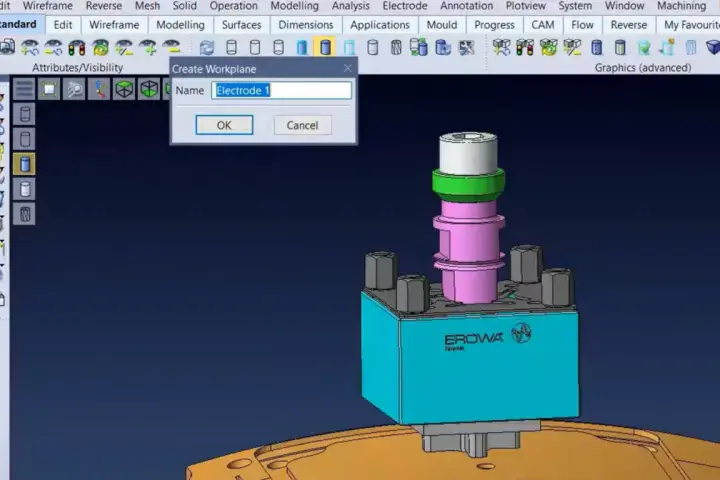Click the dark blue cube icon in ribbon
The image size is (720, 480).
[x=713, y=47]
